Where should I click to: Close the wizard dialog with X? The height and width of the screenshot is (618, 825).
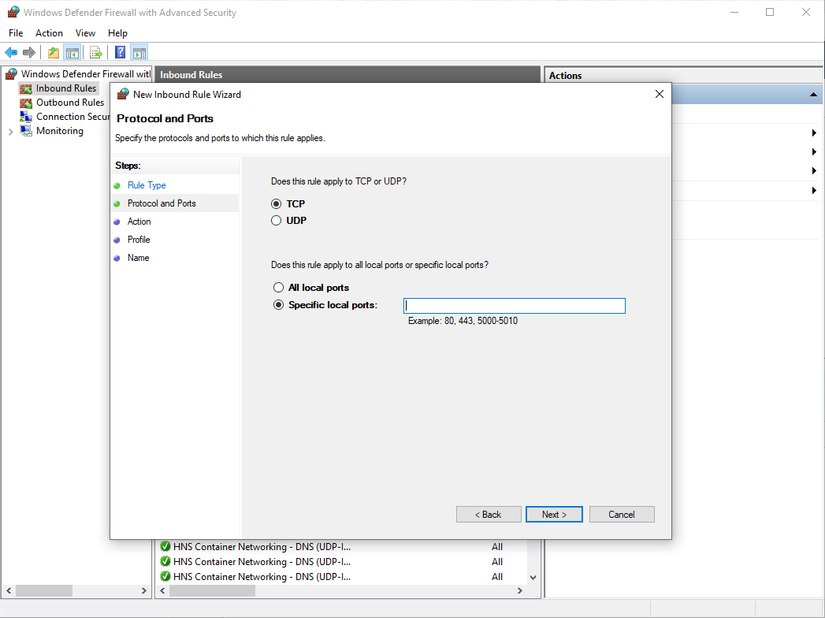[x=659, y=94]
